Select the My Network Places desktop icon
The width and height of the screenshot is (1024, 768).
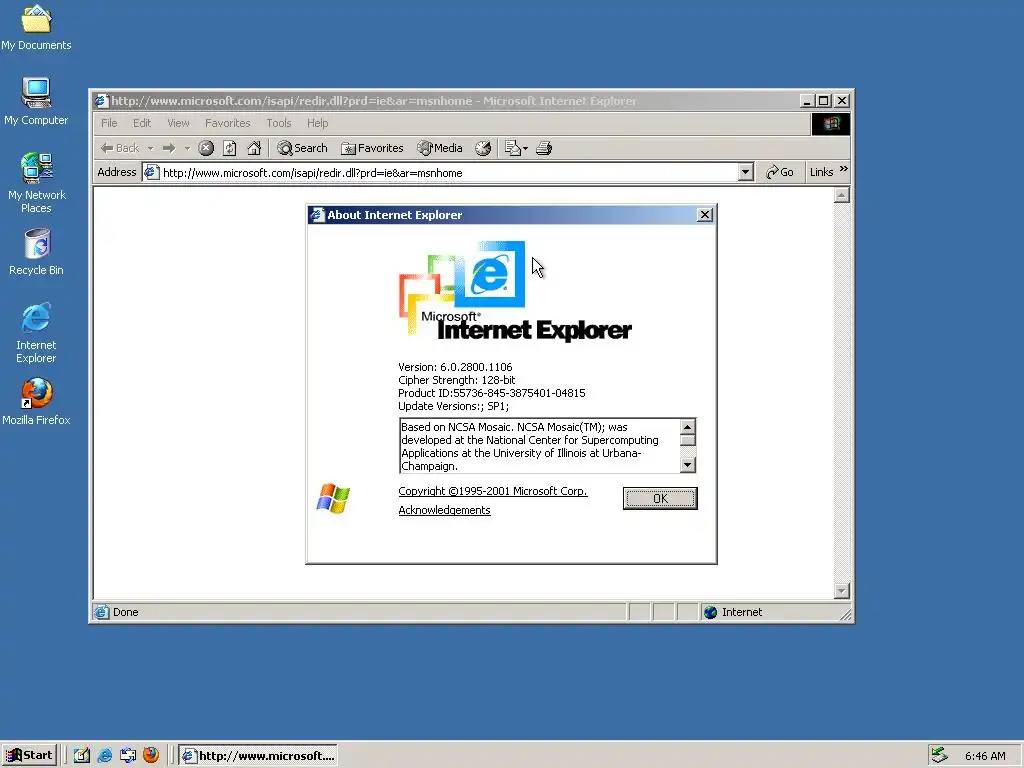click(36, 183)
